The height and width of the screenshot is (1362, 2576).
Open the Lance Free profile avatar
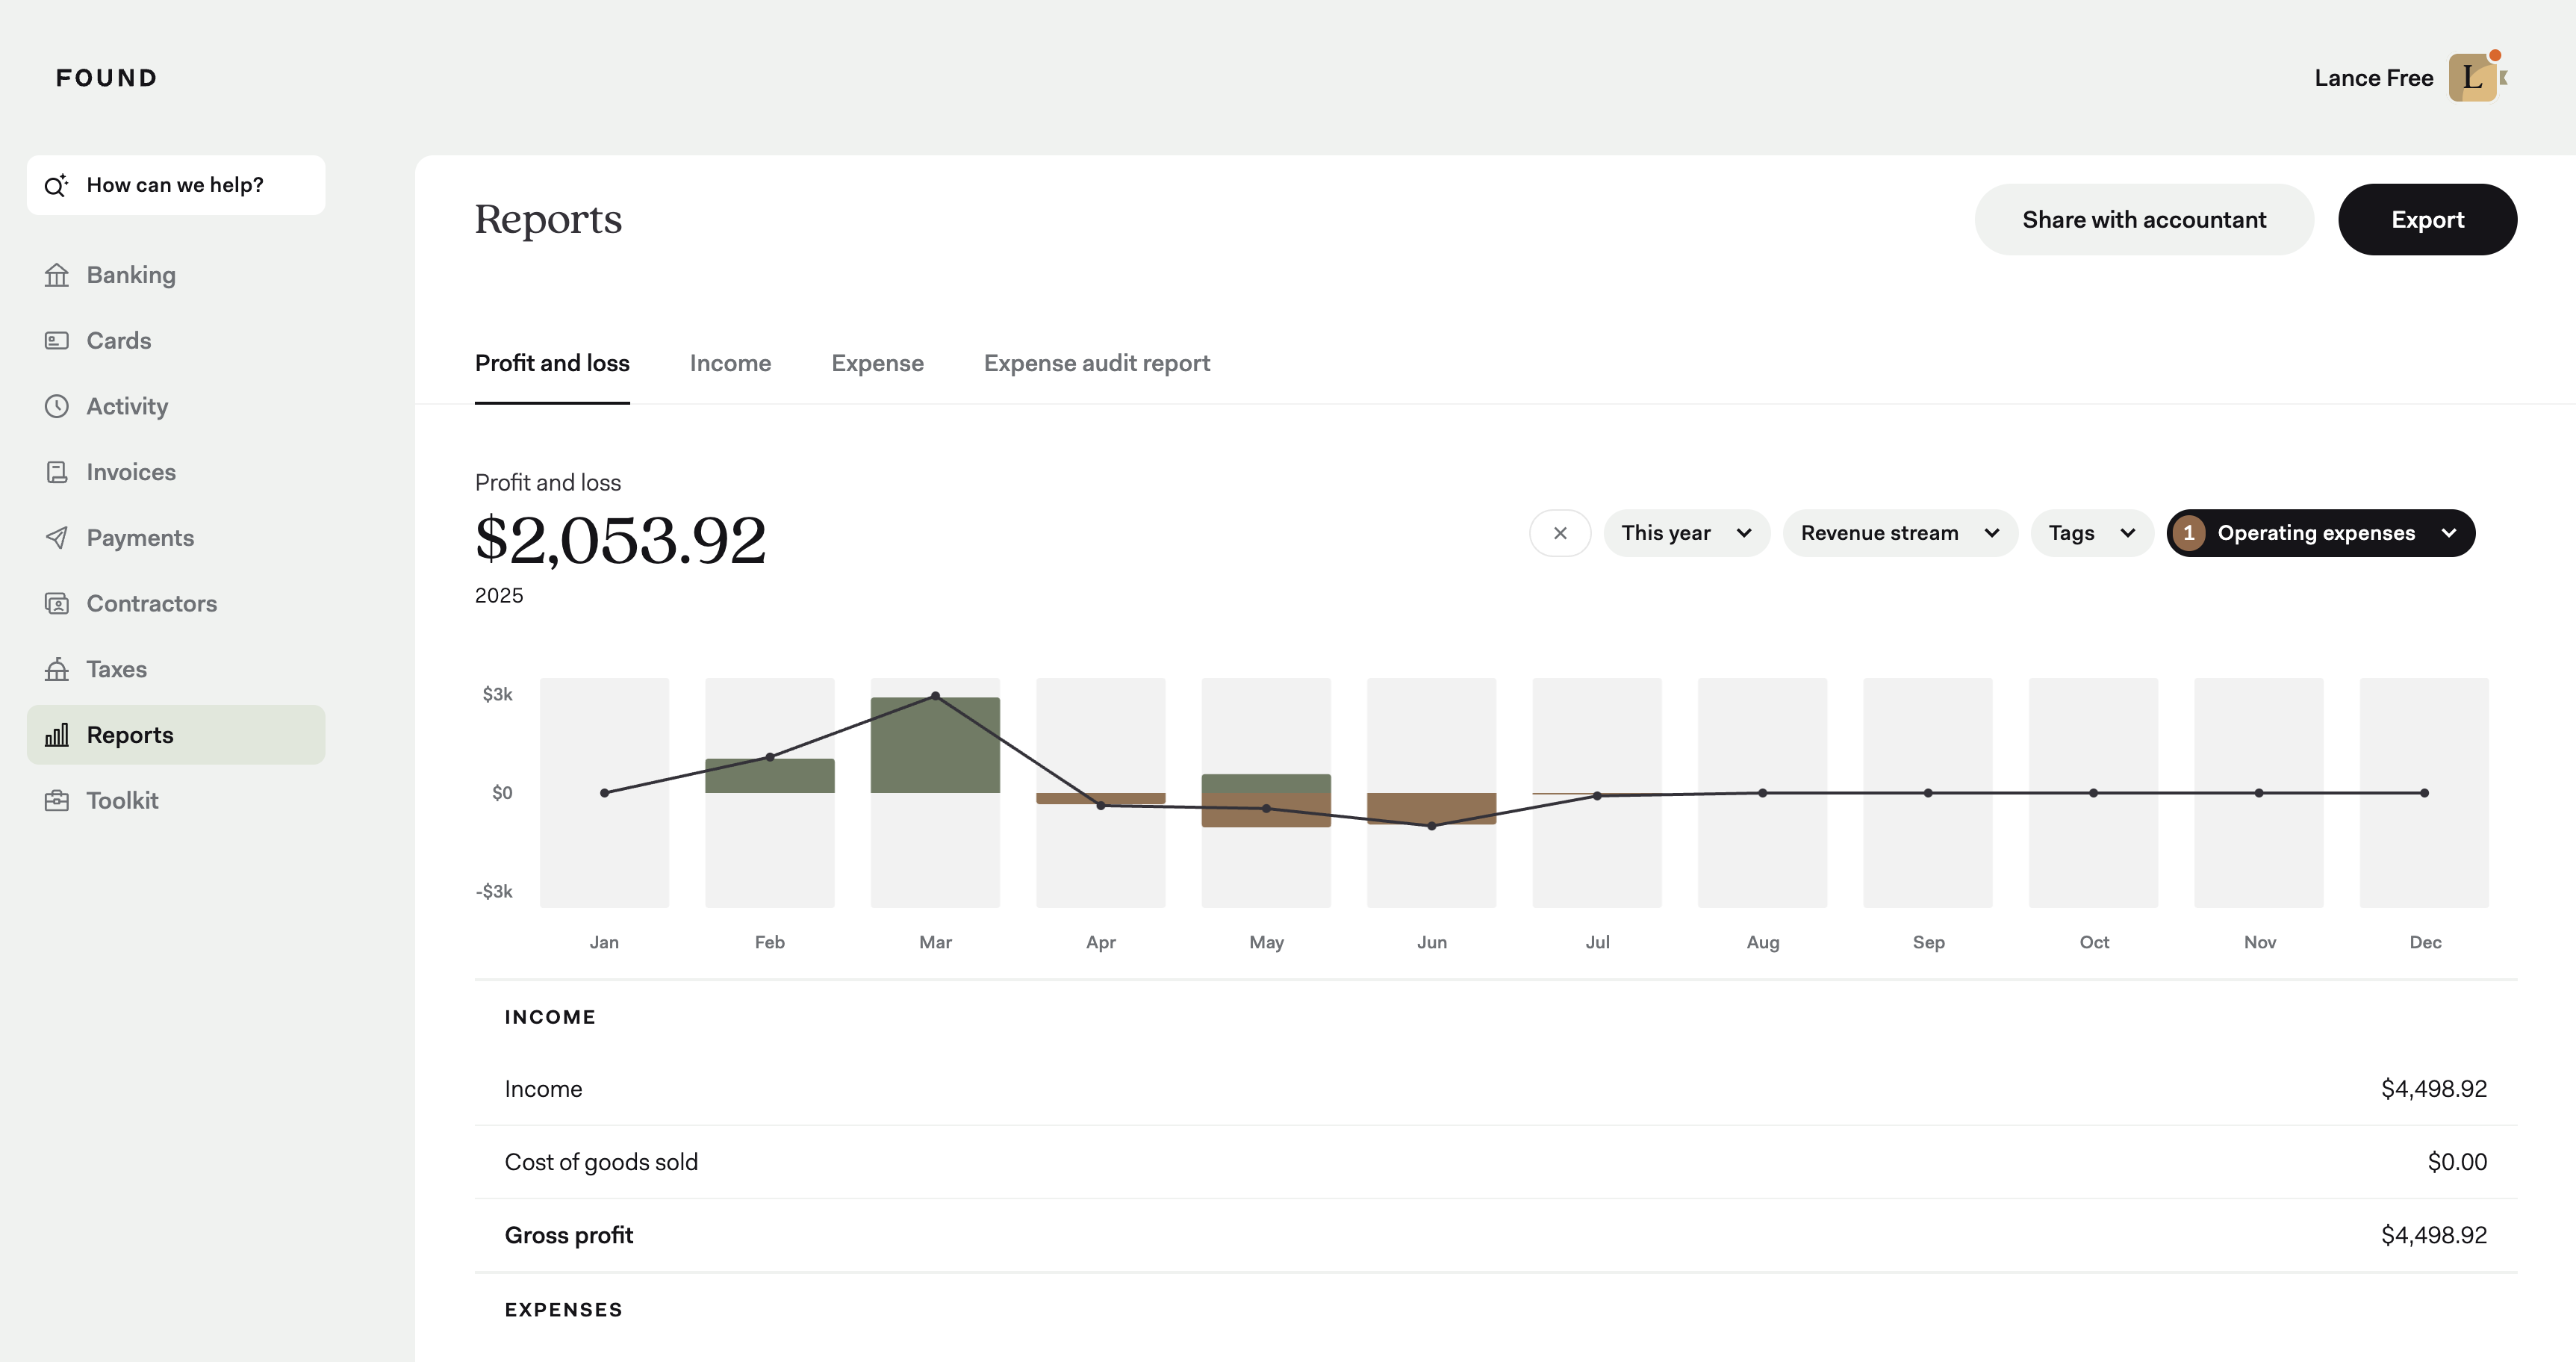[2472, 78]
